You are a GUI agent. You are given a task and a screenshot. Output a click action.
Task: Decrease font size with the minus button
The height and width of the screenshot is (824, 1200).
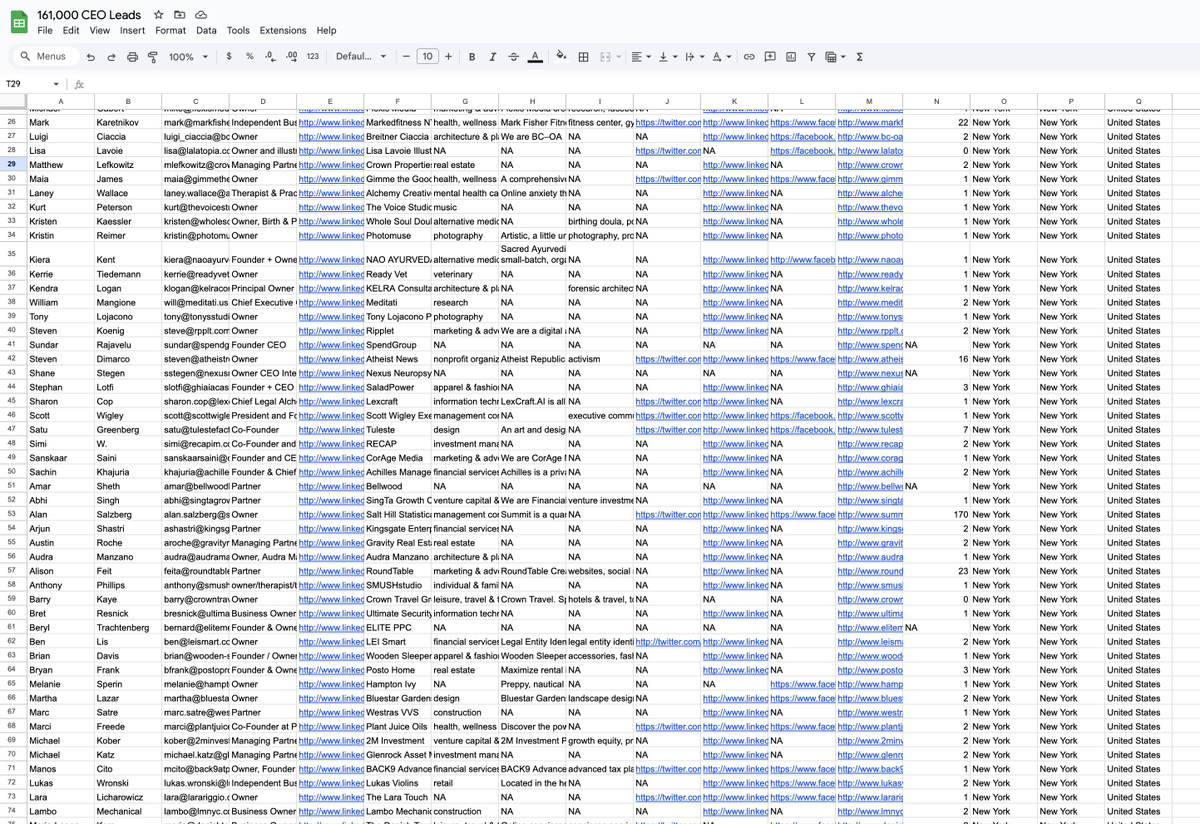pyautogui.click(x=407, y=57)
